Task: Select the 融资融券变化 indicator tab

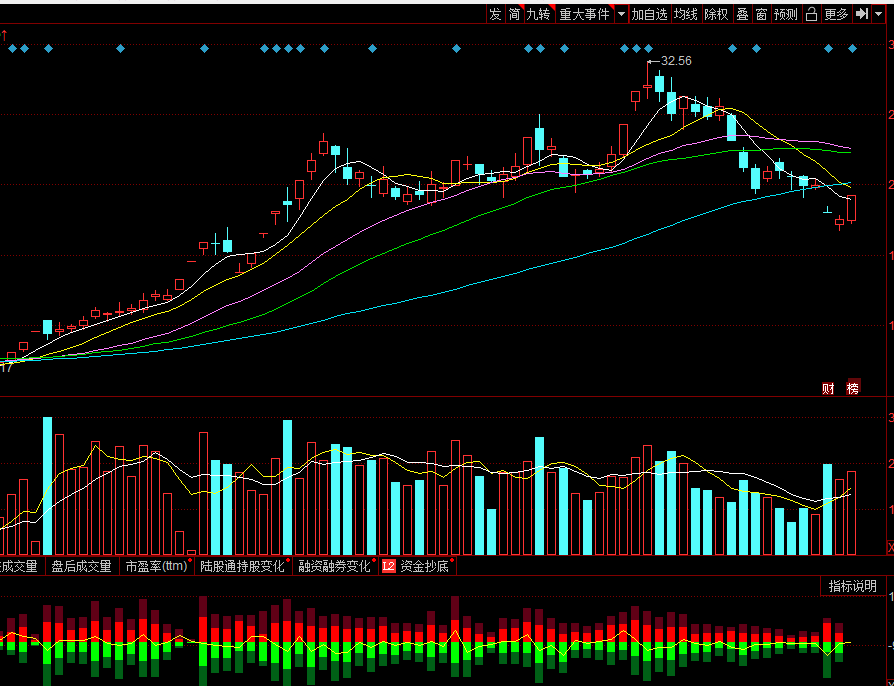Action: [x=335, y=566]
